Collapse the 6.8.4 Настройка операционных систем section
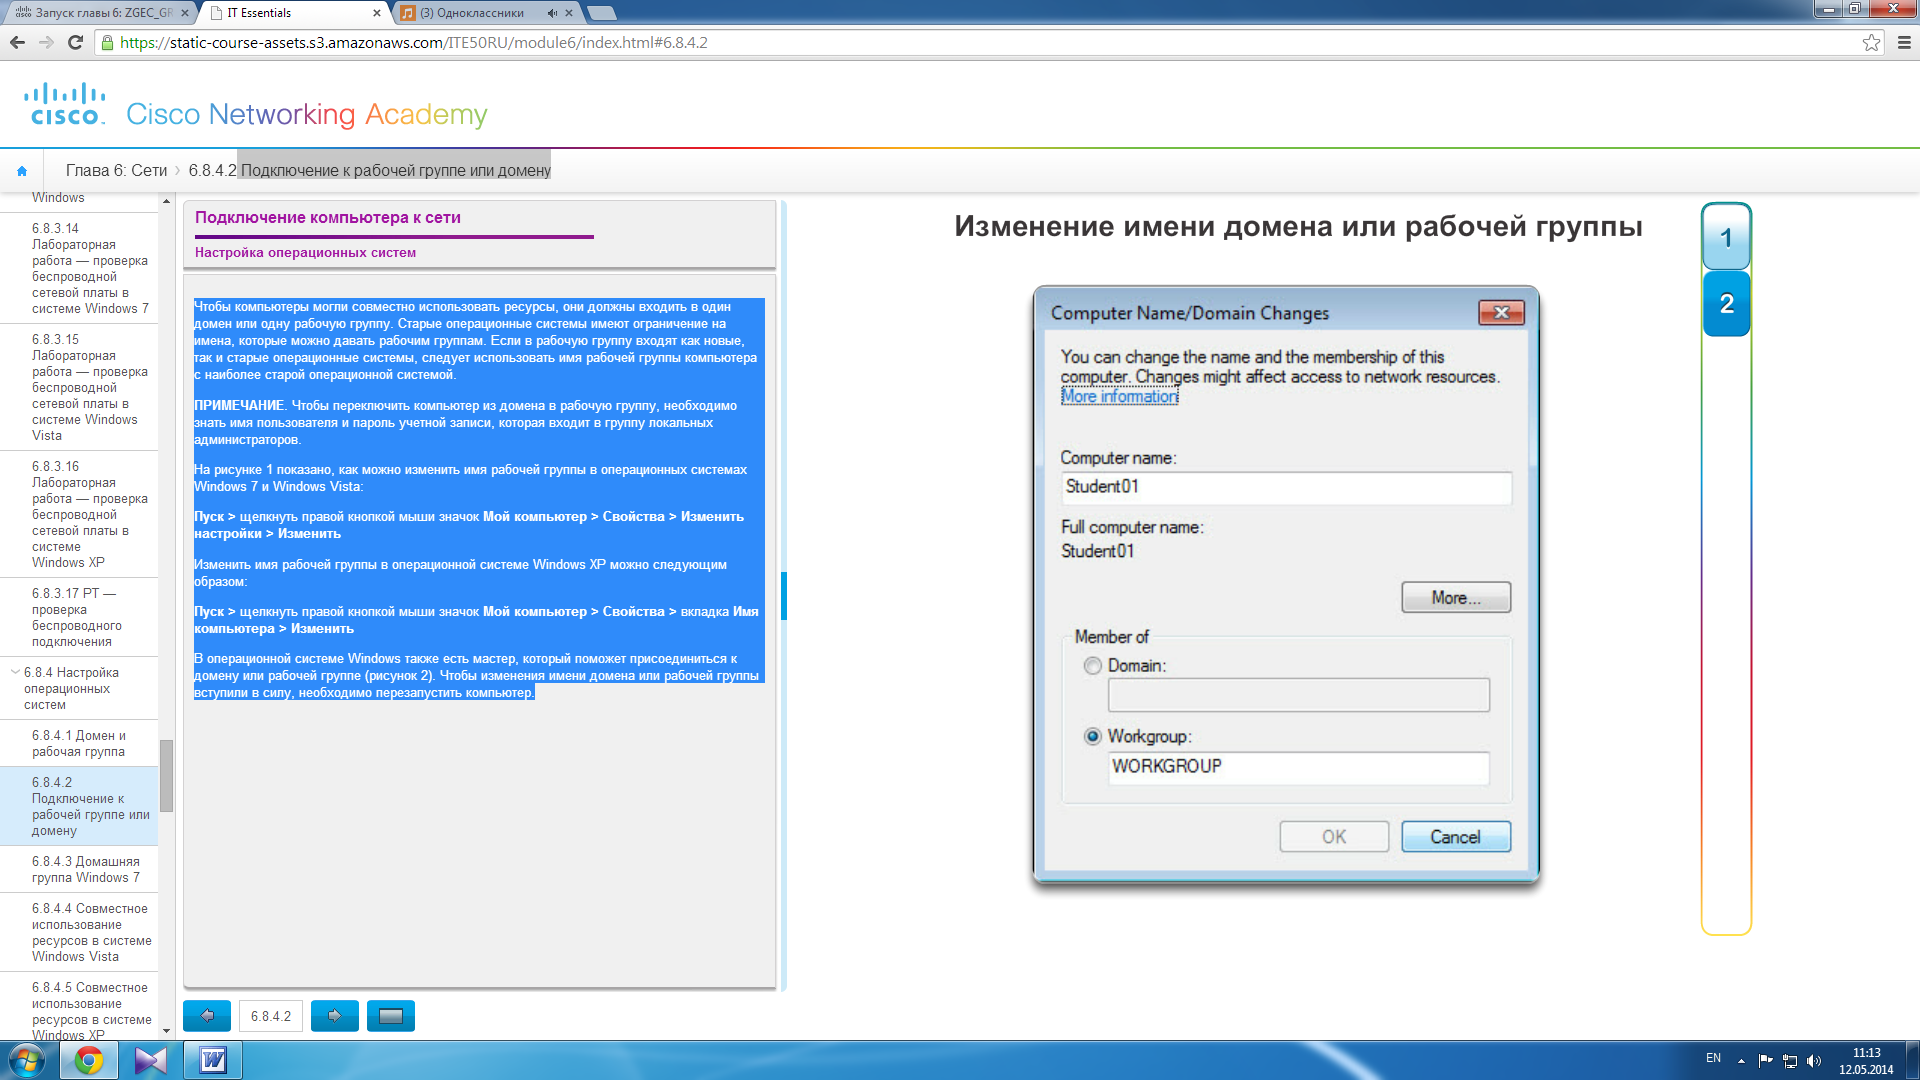 [x=14, y=672]
